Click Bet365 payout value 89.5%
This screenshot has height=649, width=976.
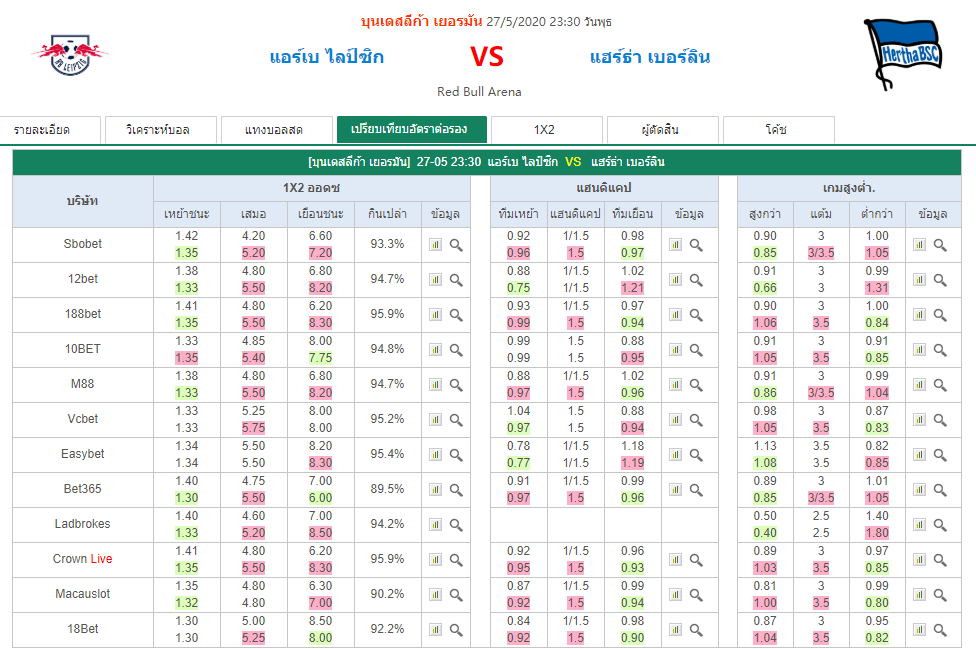point(387,489)
